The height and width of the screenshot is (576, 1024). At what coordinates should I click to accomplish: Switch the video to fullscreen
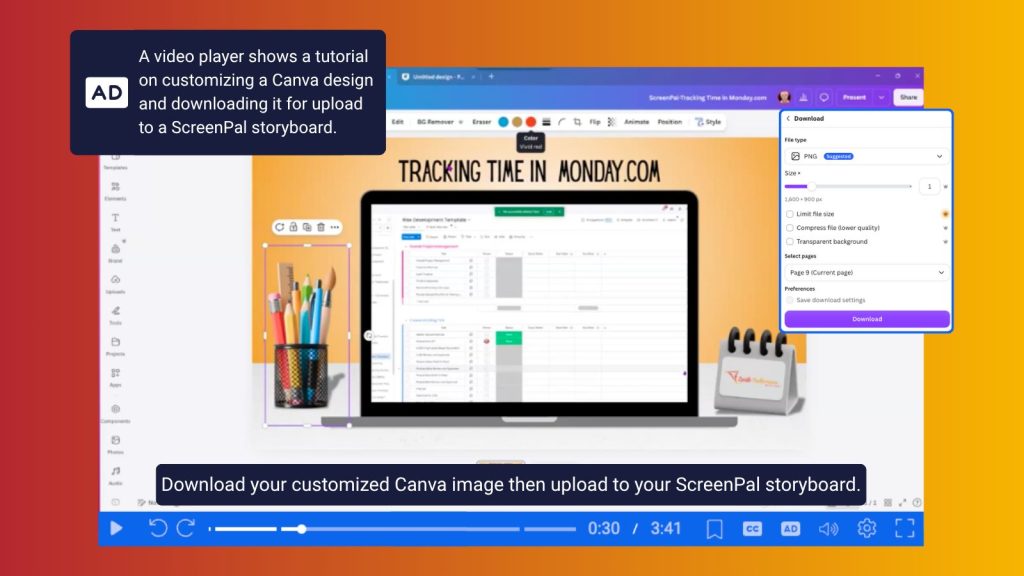pos(904,528)
